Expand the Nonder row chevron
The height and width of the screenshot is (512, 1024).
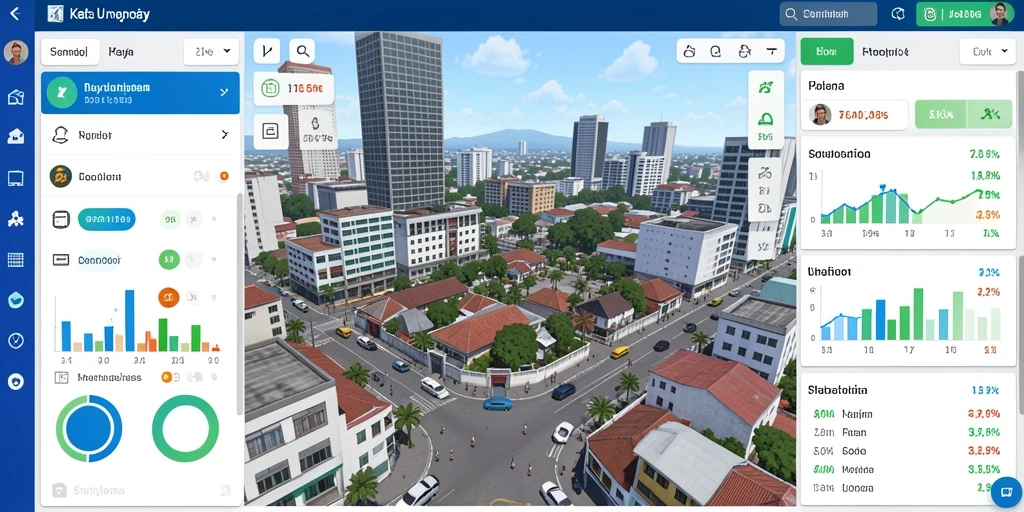pyautogui.click(x=224, y=135)
